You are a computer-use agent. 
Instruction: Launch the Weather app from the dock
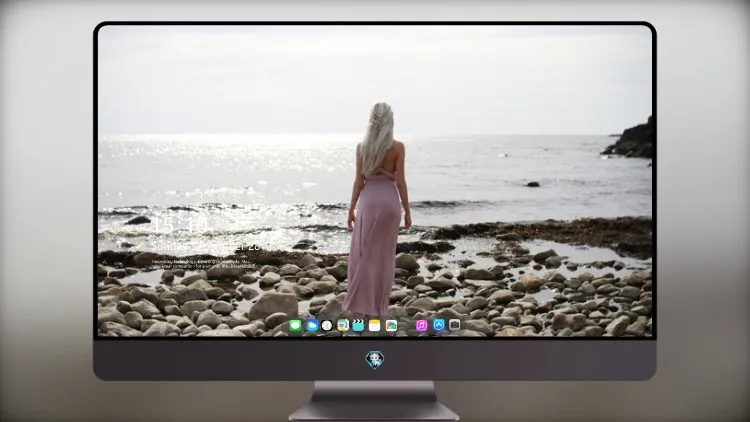[311, 325]
